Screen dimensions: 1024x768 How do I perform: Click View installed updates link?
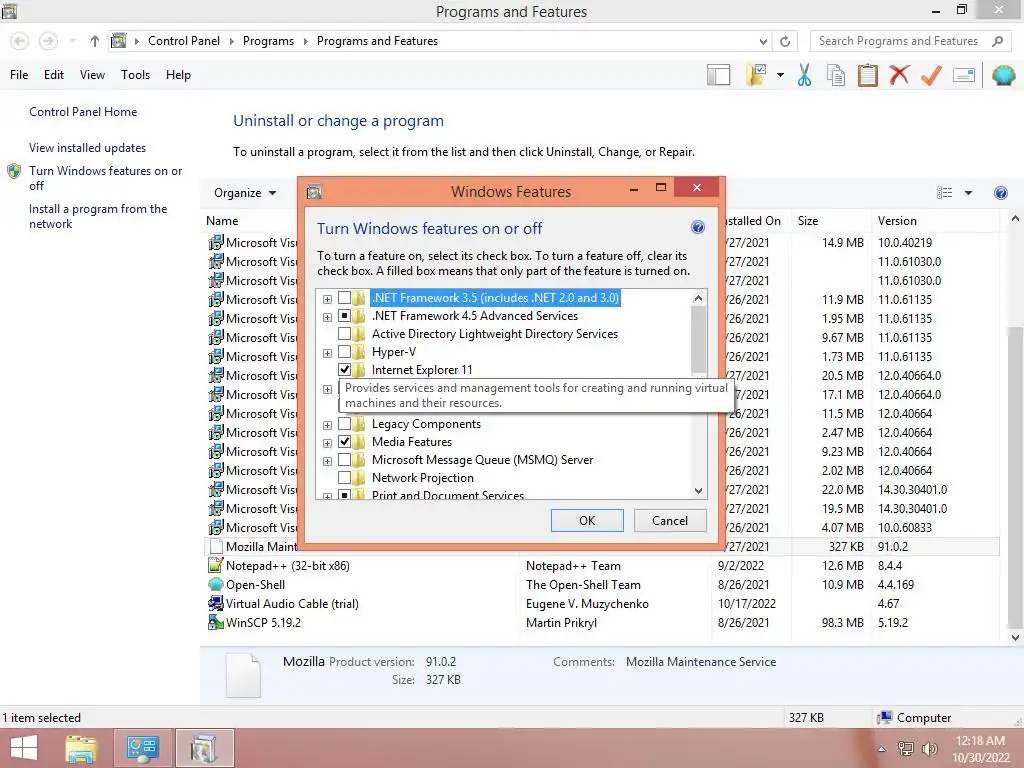pyautogui.click(x=88, y=148)
